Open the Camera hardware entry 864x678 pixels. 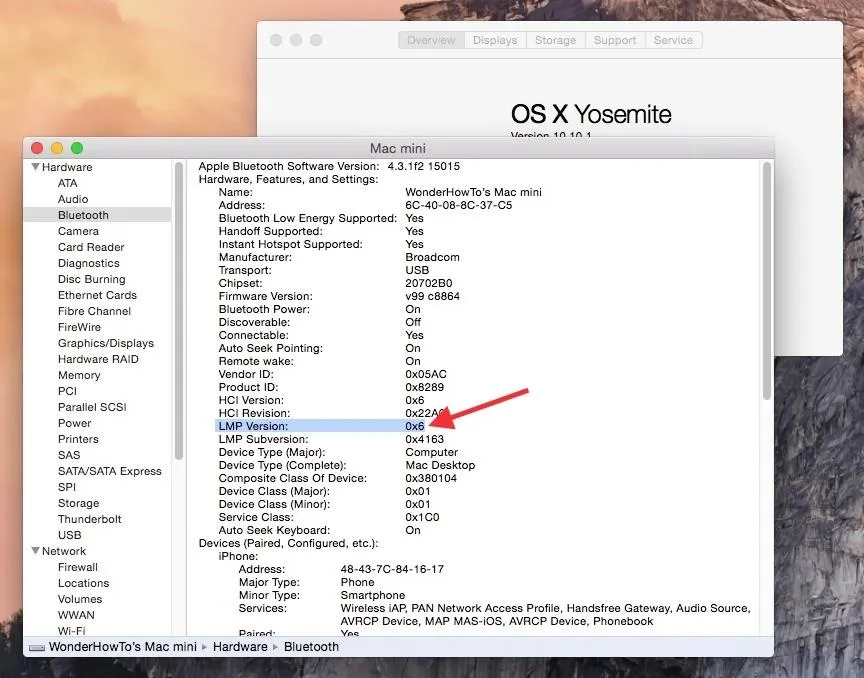(78, 231)
